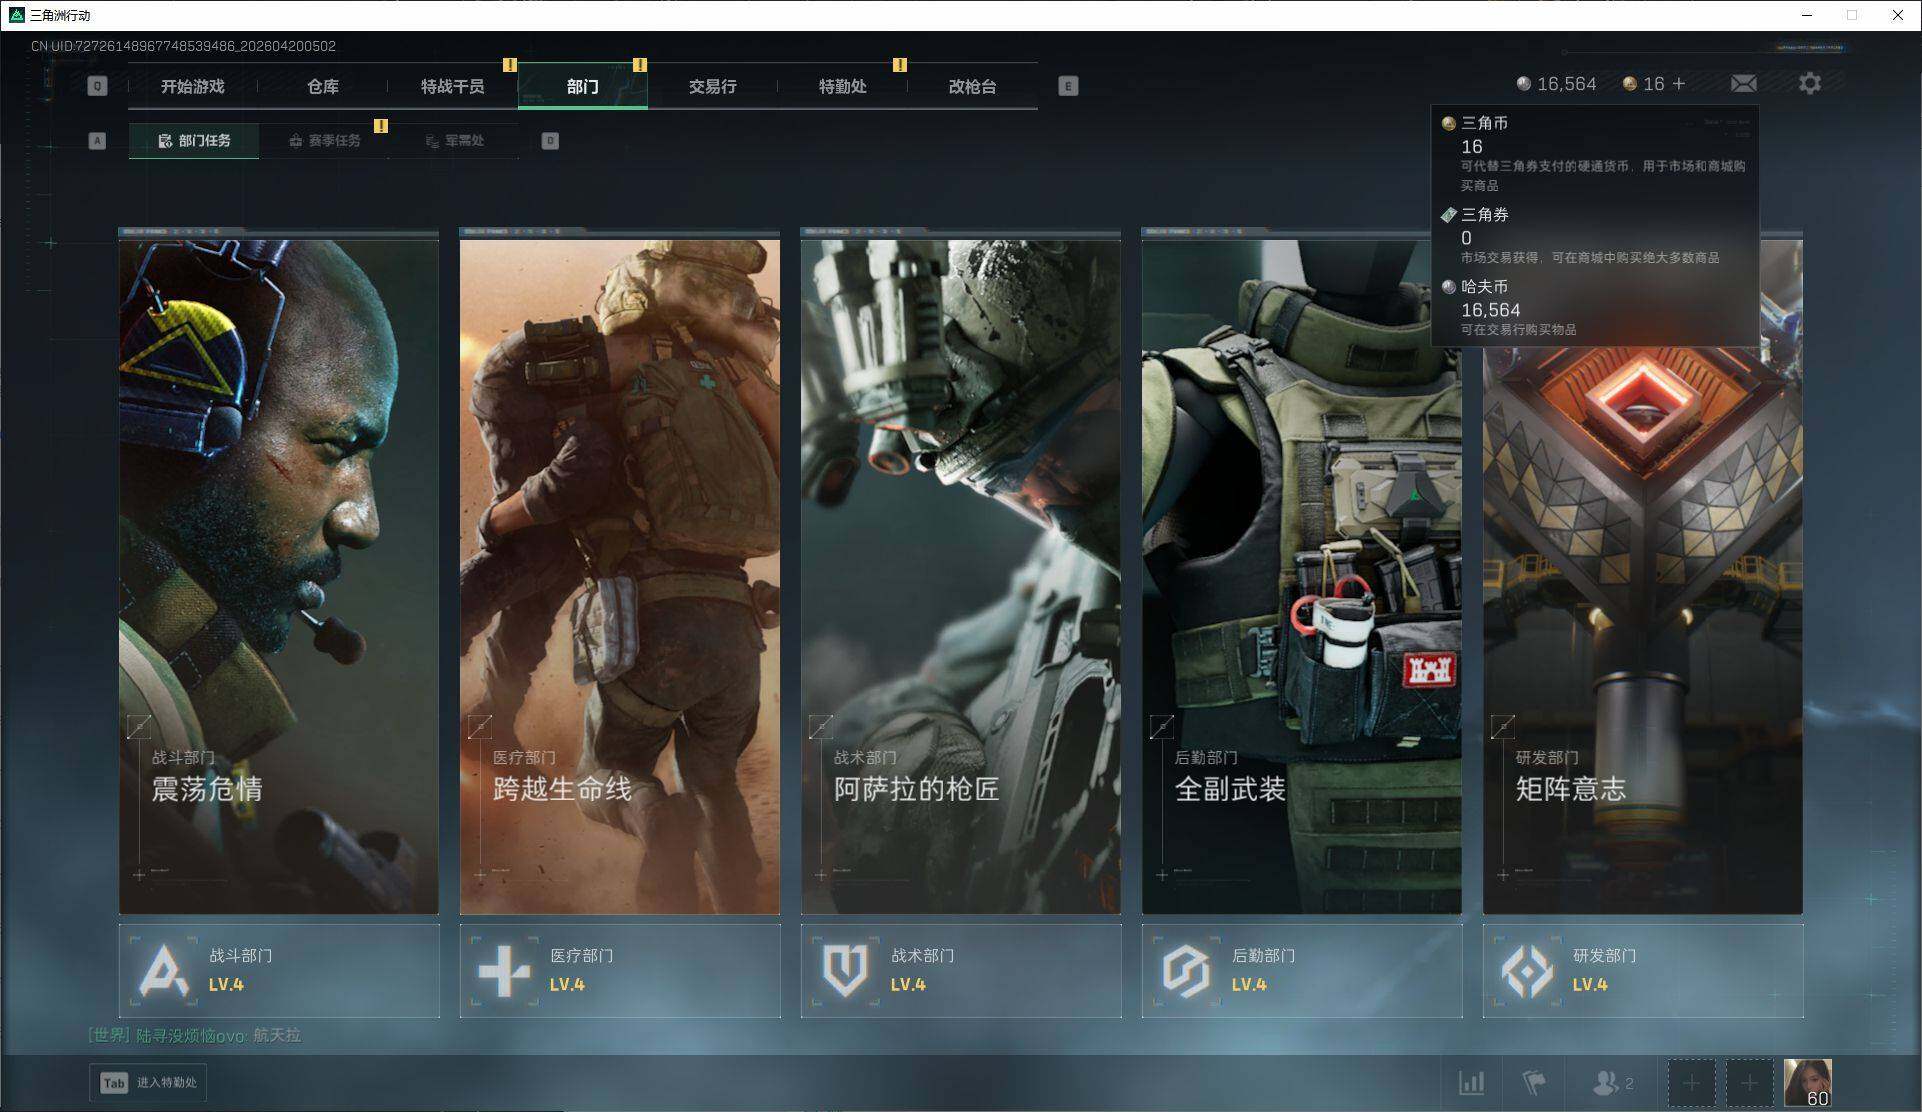1922x1112 pixels.
Task: Click the world chat message line
Action: [x=195, y=1035]
